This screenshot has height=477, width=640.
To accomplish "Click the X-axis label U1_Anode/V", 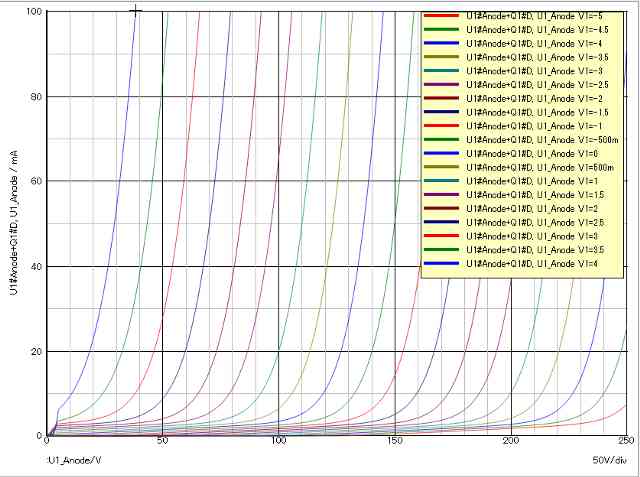I will (70, 460).
